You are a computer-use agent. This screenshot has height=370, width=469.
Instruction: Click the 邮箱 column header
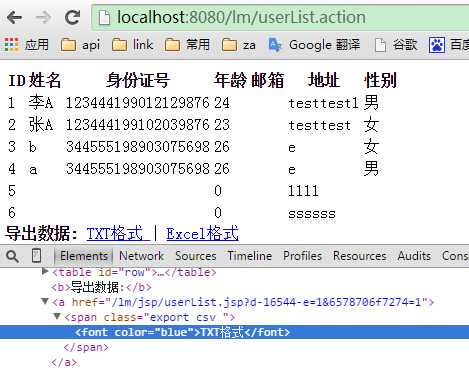tap(267, 80)
